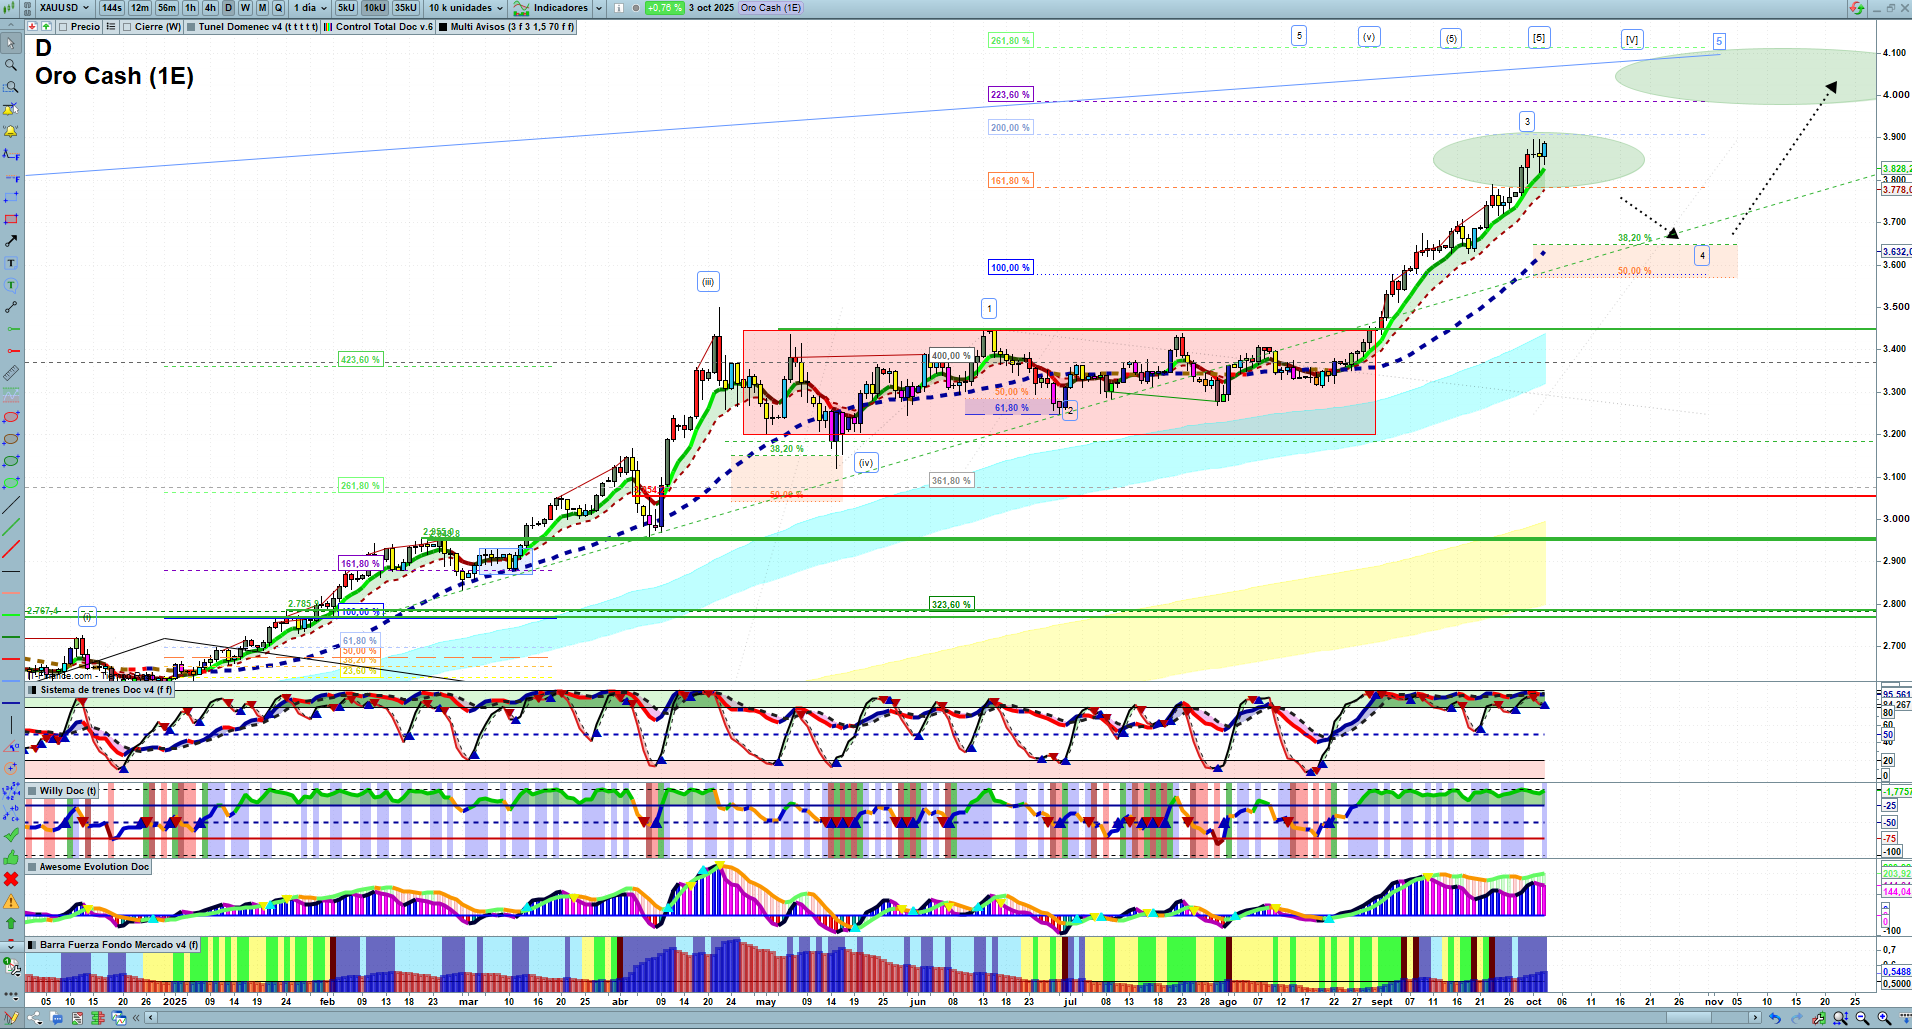Select the black arrow drawing tool

click(11, 241)
